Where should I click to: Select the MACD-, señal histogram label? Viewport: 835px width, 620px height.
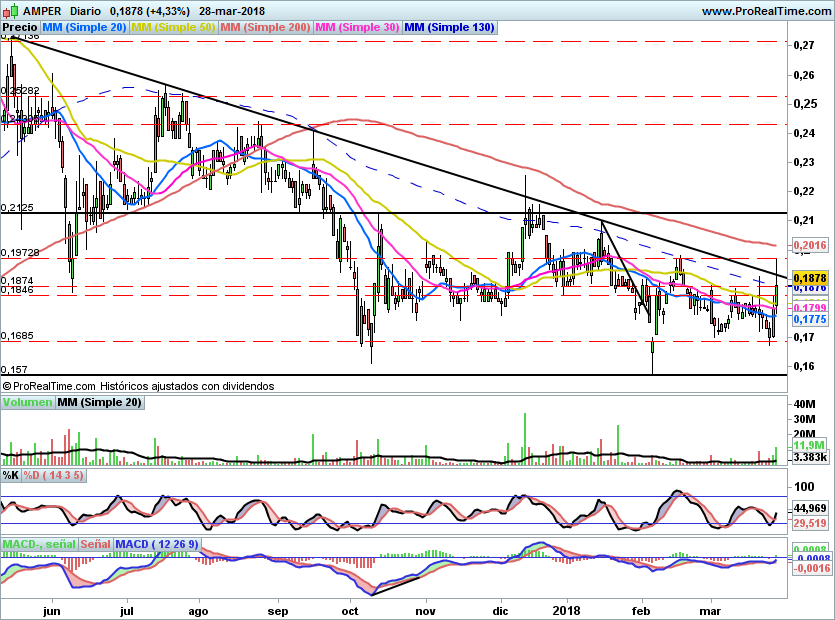[39, 544]
